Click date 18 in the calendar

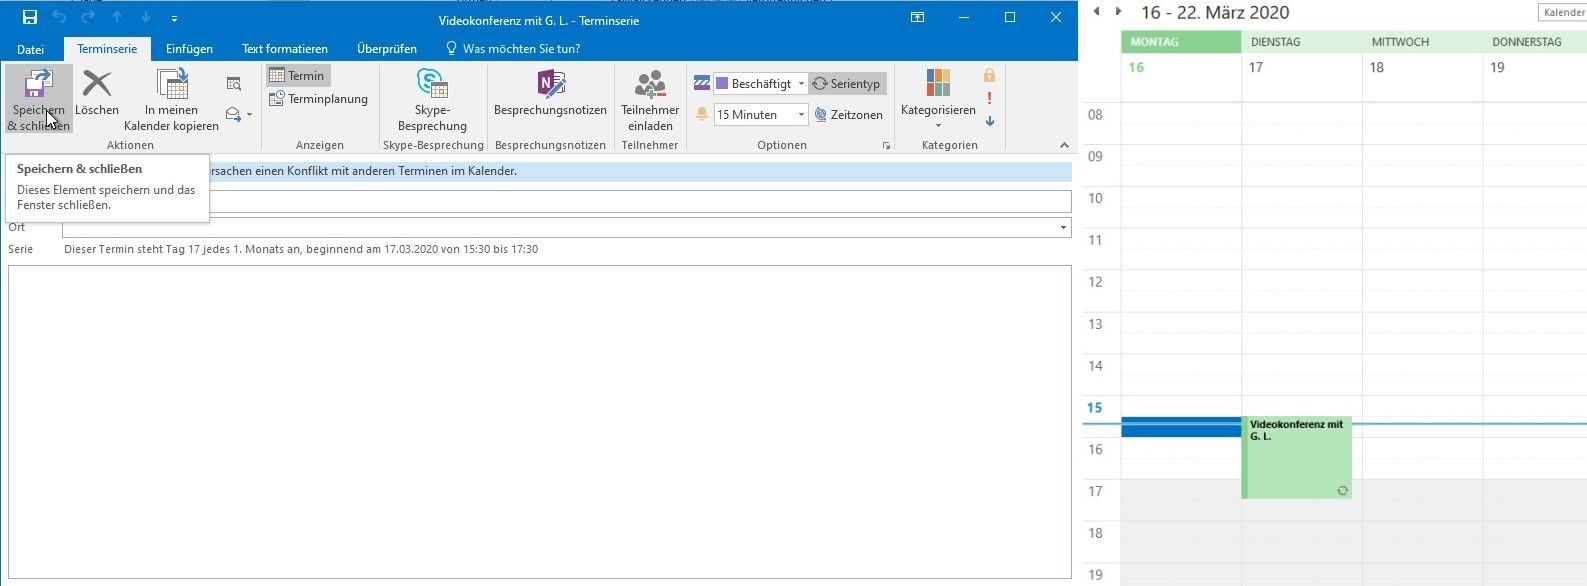(x=1377, y=67)
